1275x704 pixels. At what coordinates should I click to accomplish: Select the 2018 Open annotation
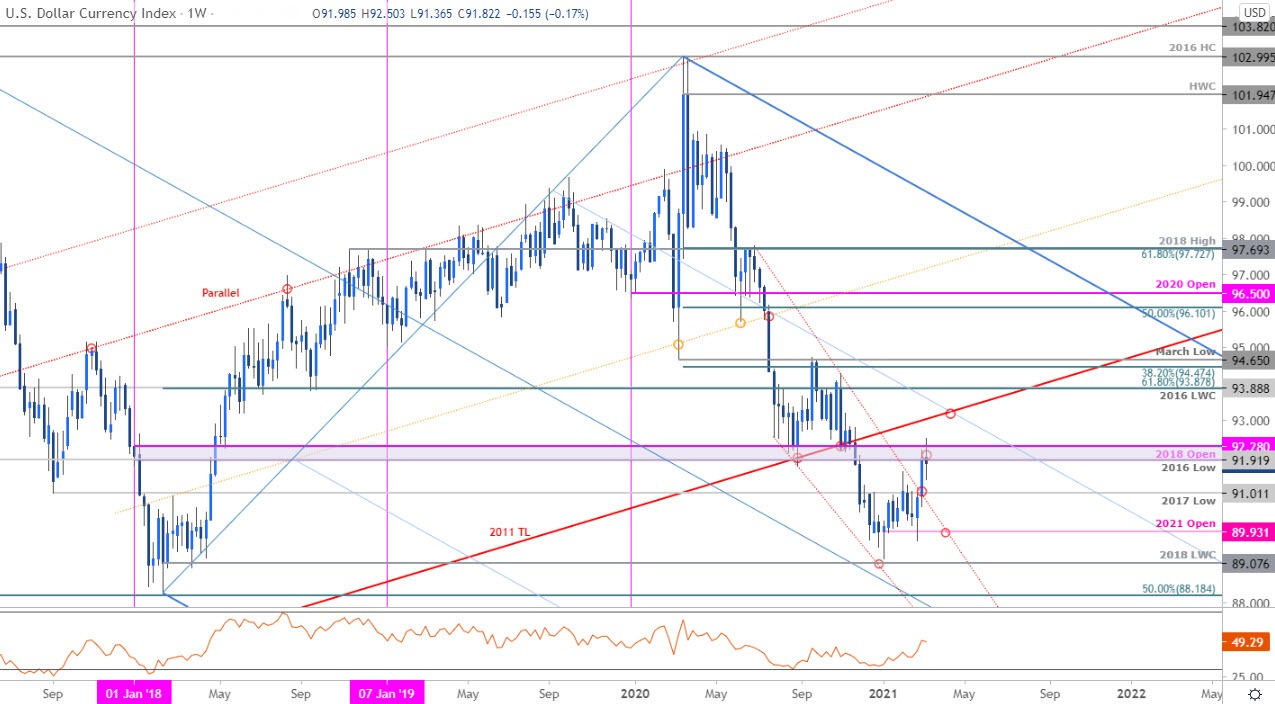[1187, 454]
